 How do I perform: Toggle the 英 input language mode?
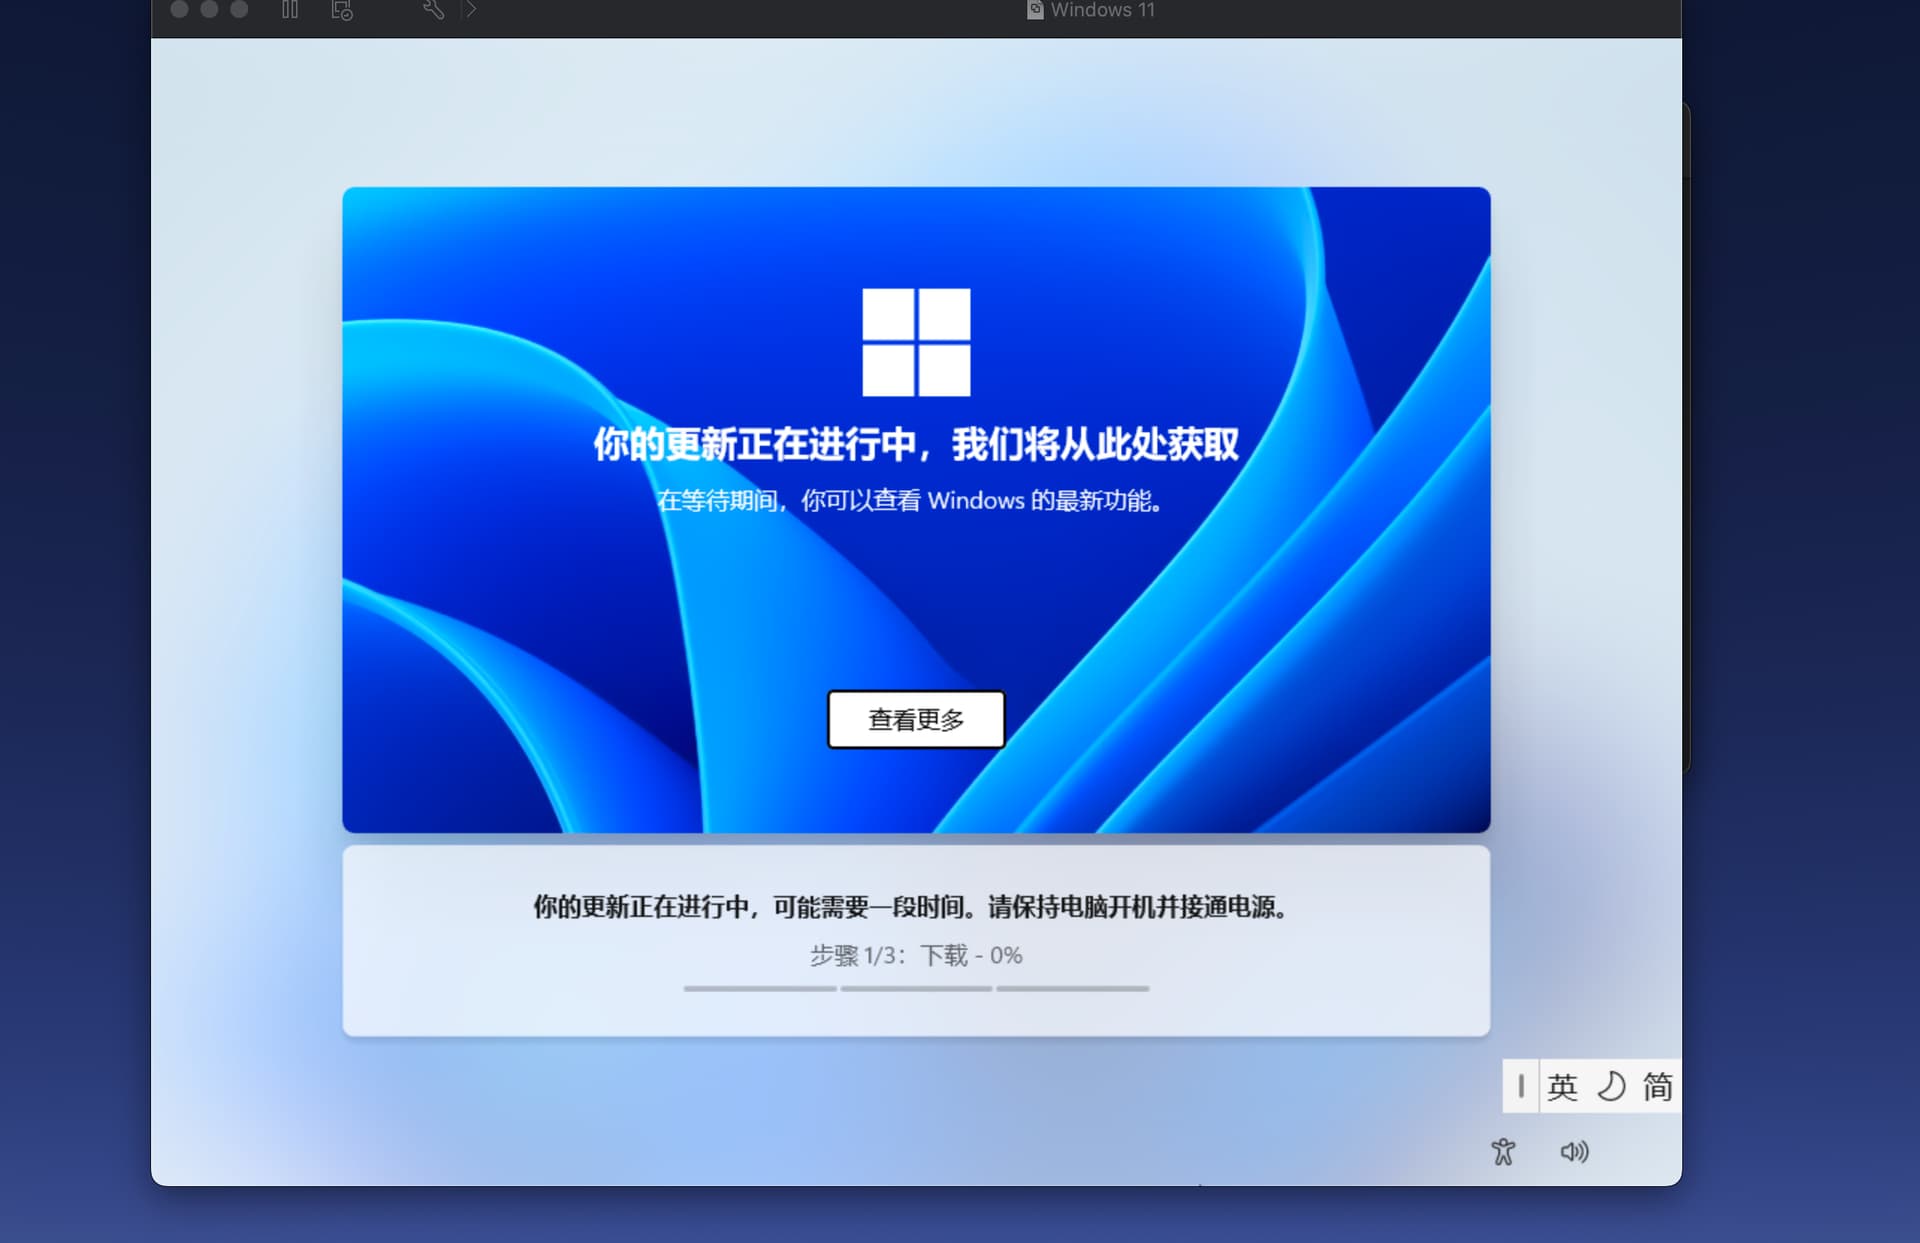pyautogui.click(x=1562, y=1086)
